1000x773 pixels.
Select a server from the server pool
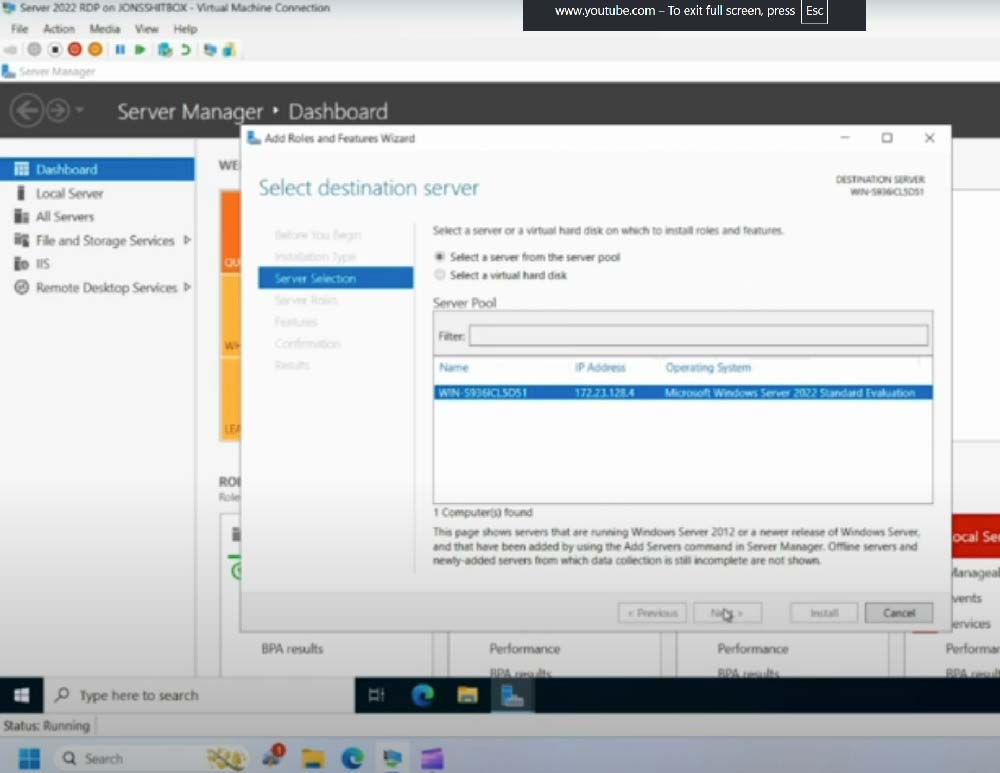click(x=440, y=257)
